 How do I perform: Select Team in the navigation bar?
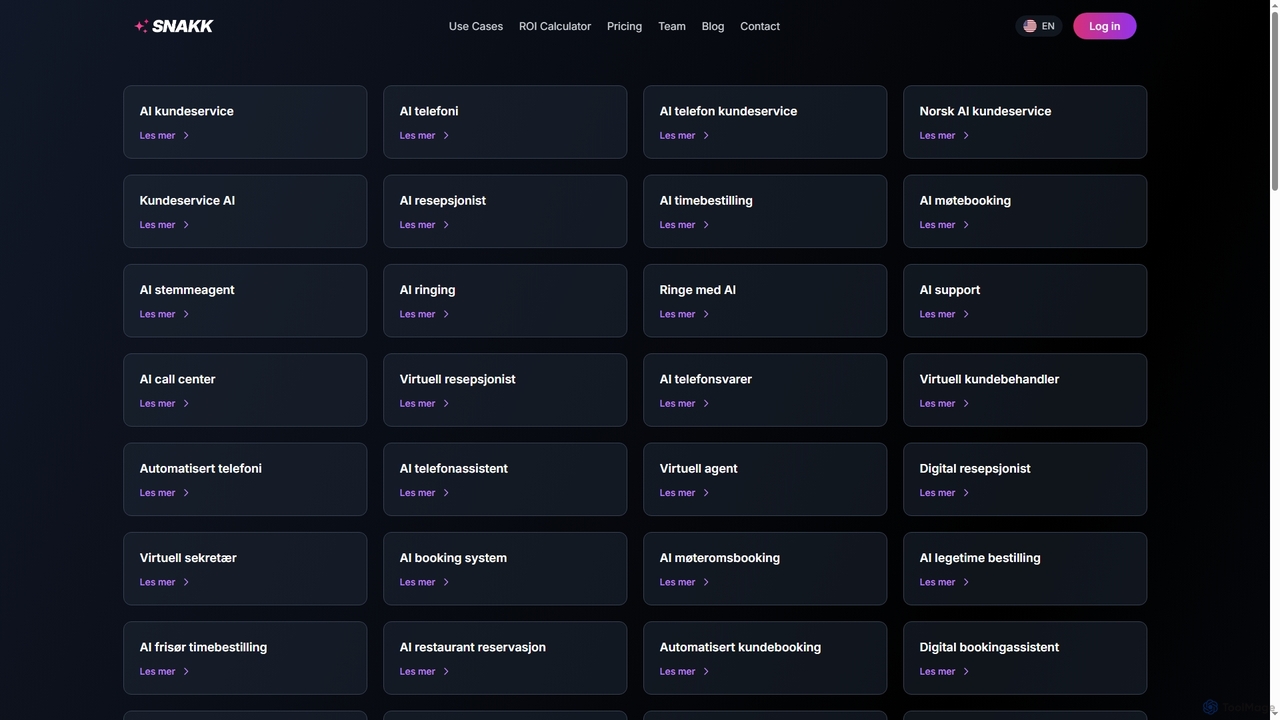tap(672, 26)
